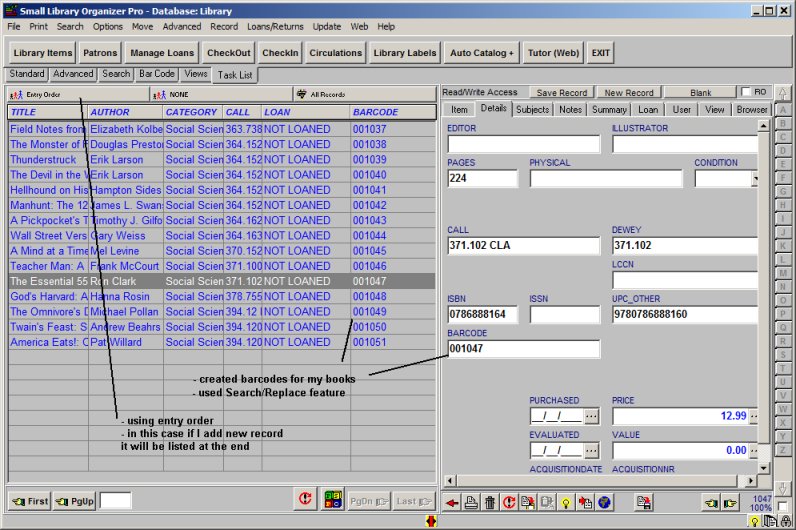Select the Views tab

coord(195,74)
